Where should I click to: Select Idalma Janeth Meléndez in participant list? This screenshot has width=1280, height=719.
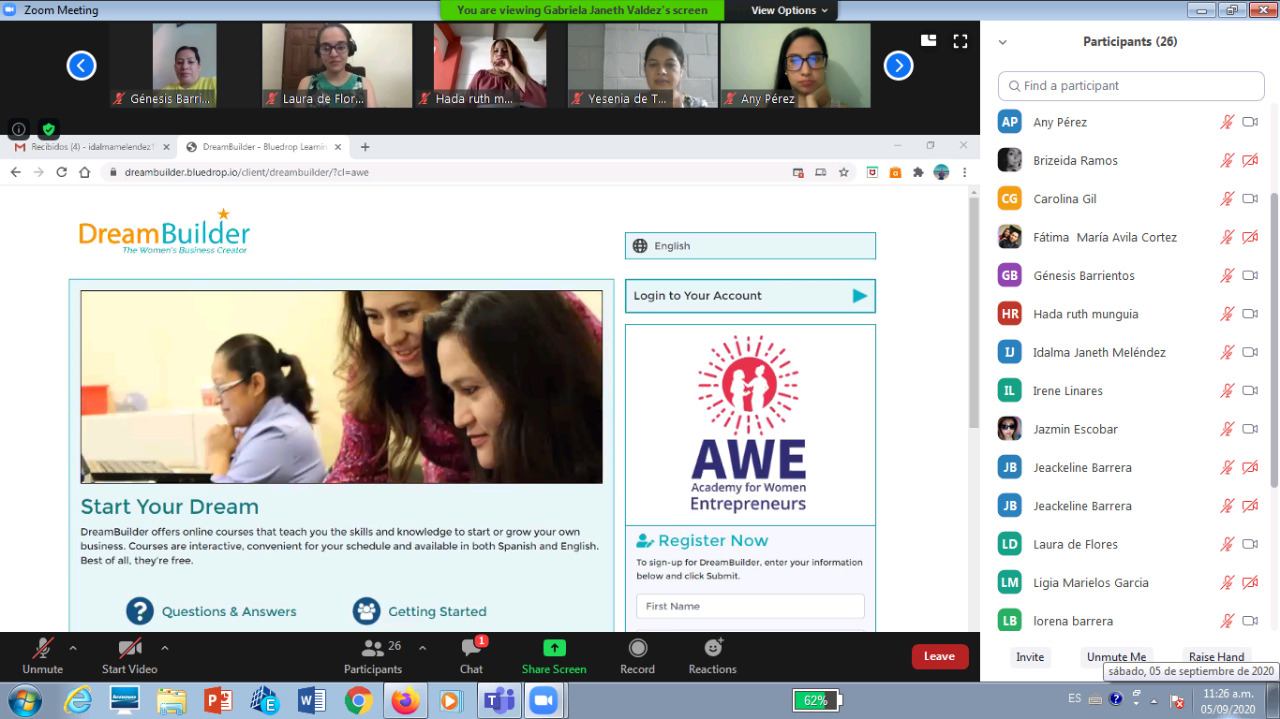point(1132,352)
